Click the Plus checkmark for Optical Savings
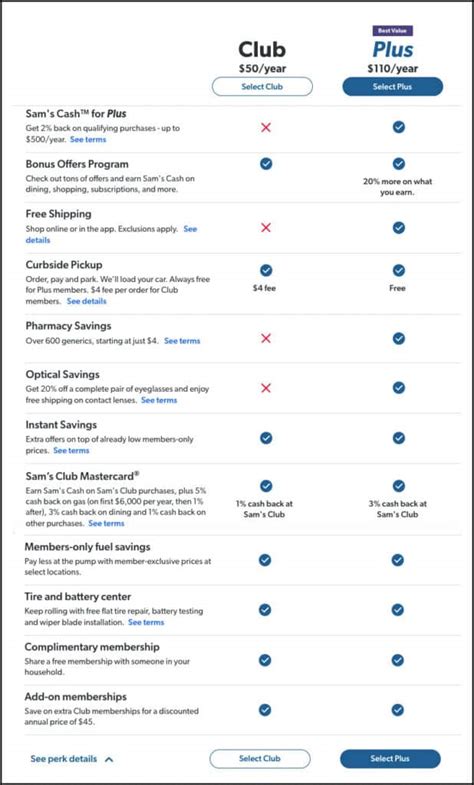 click(x=398, y=387)
